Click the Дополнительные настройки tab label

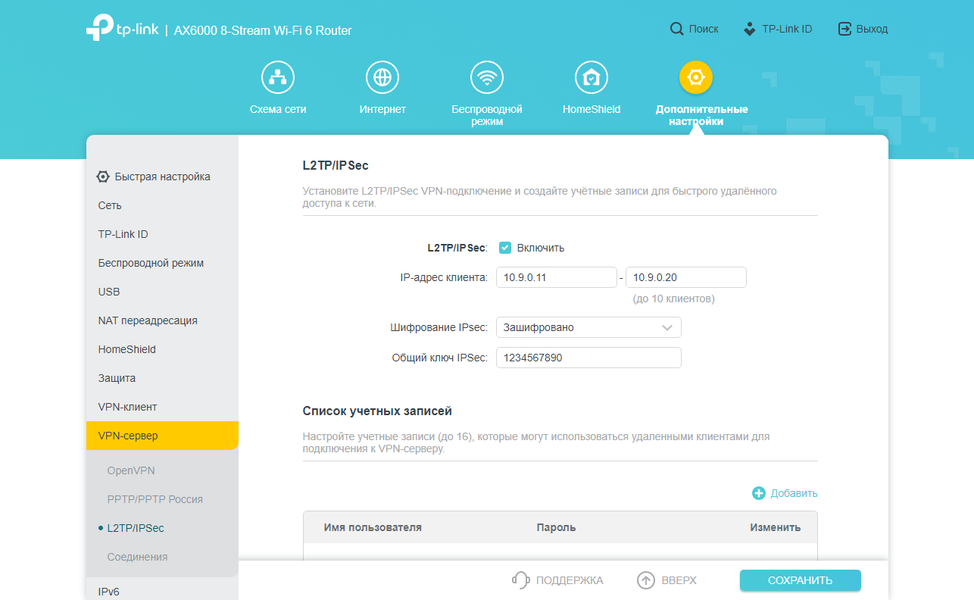pos(701,115)
